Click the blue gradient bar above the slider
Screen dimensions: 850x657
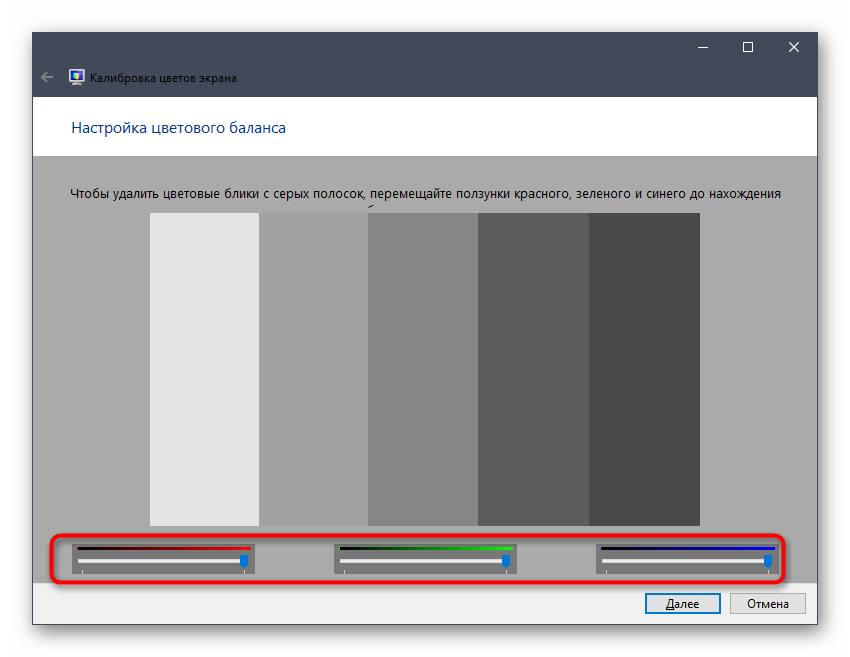[x=687, y=548]
